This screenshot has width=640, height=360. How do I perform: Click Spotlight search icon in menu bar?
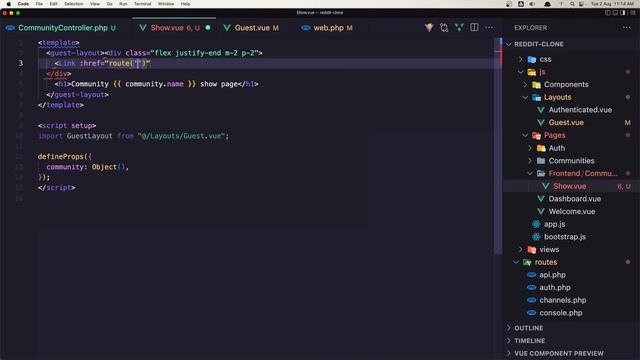click(572, 4)
